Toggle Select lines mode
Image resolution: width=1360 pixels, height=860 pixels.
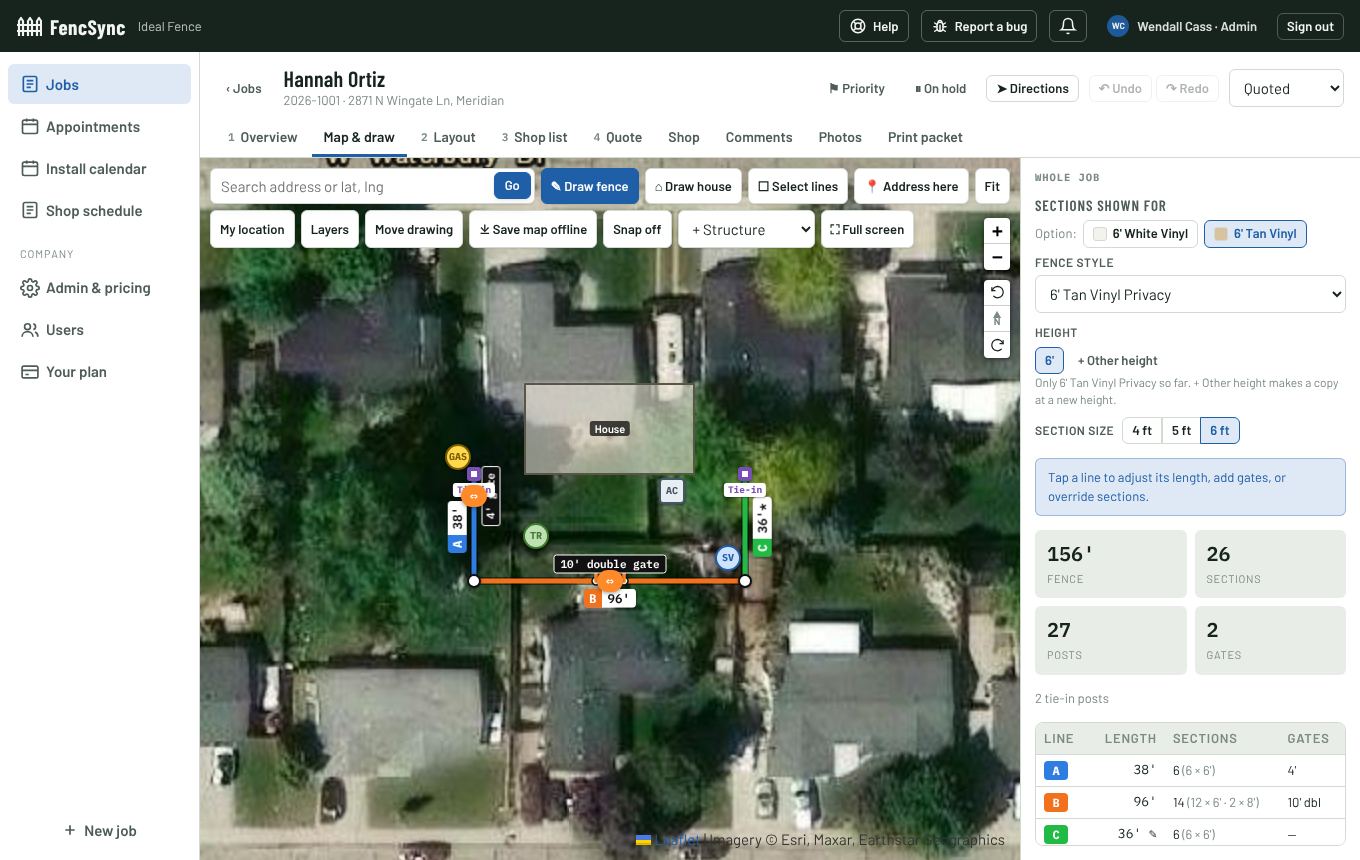point(798,186)
